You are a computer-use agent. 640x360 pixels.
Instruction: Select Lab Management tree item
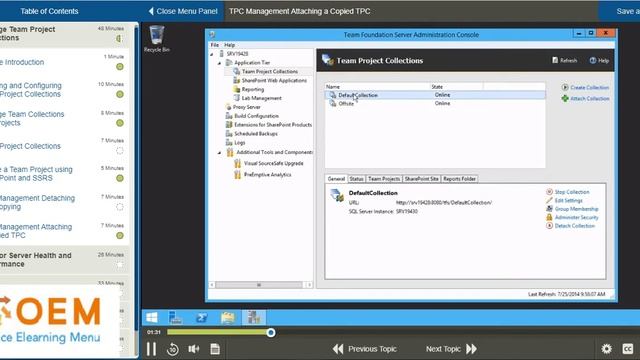[262, 98]
